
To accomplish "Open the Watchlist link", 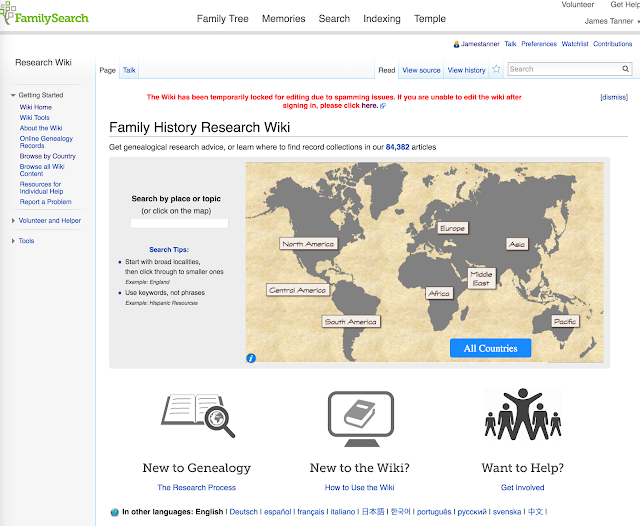I will pos(575,44).
